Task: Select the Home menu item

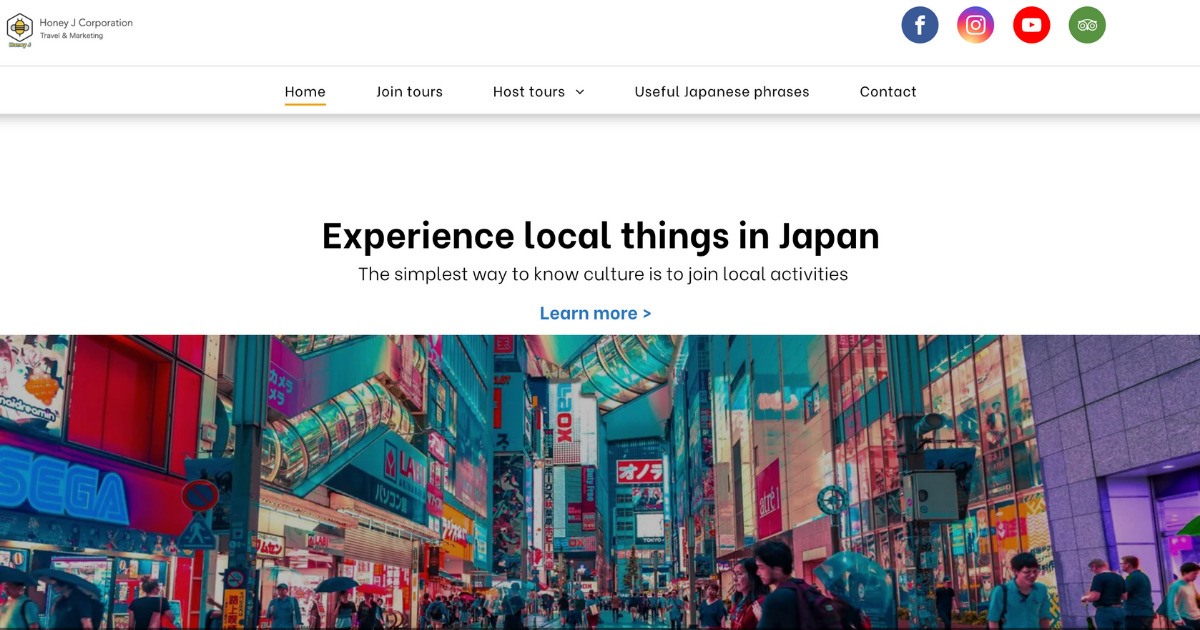Action: click(x=305, y=91)
